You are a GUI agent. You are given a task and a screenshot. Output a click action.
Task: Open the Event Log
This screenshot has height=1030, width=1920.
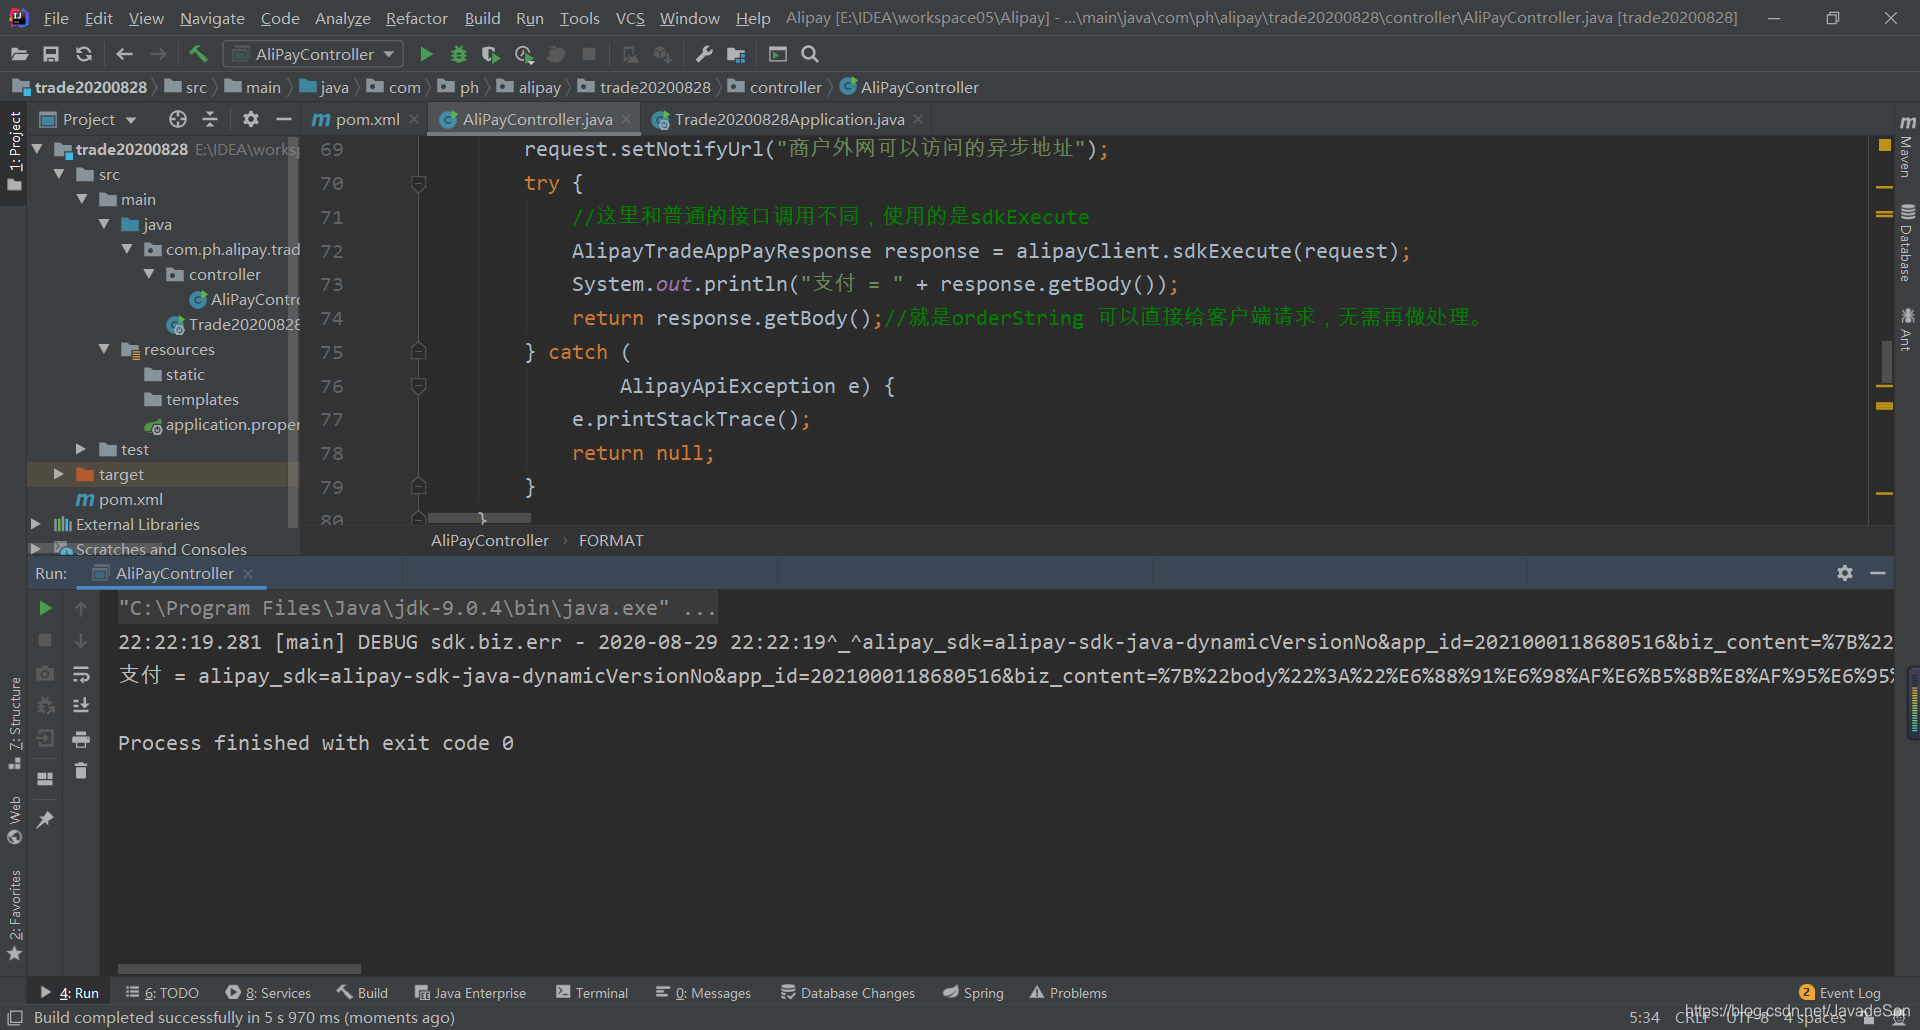(x=1840, y=993)
